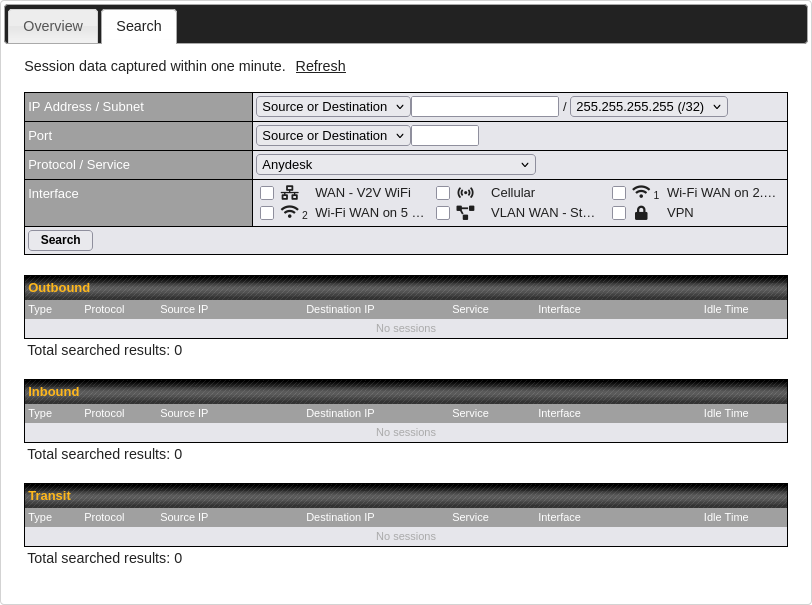This screenshot has width=812, height=605.
Task: Enable the WAN - V2V WiFi checkbox
Action: point(267,193)
